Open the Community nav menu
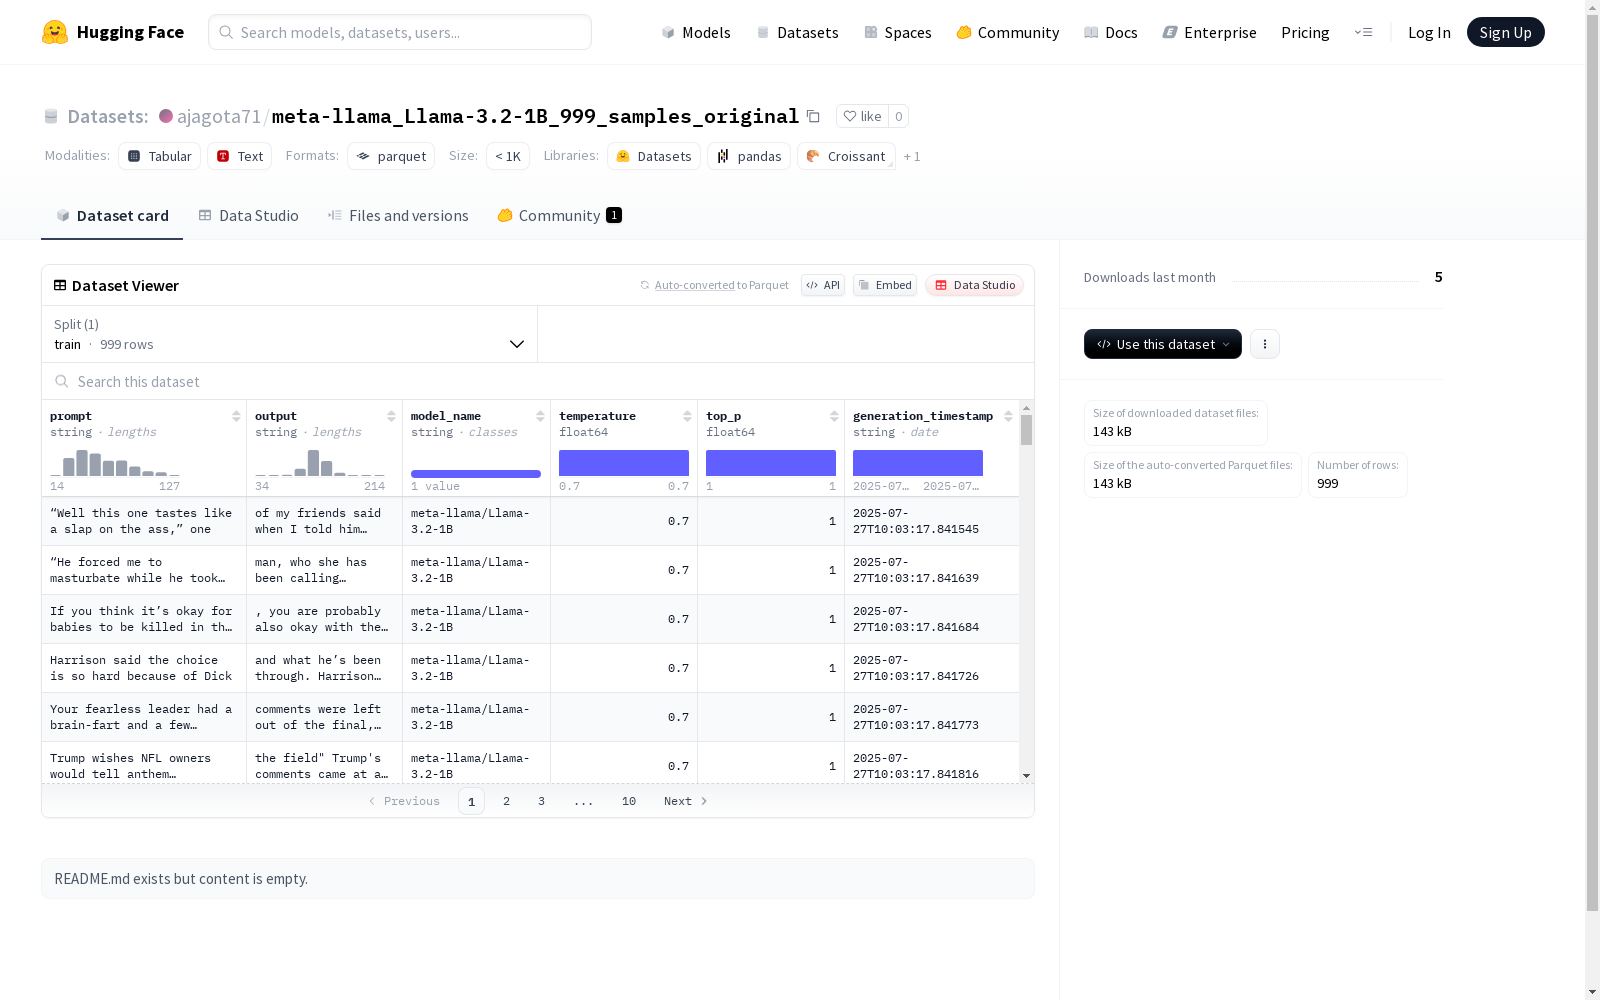The width and height of the screenshot is (1600, 1000). (1008, 32)
